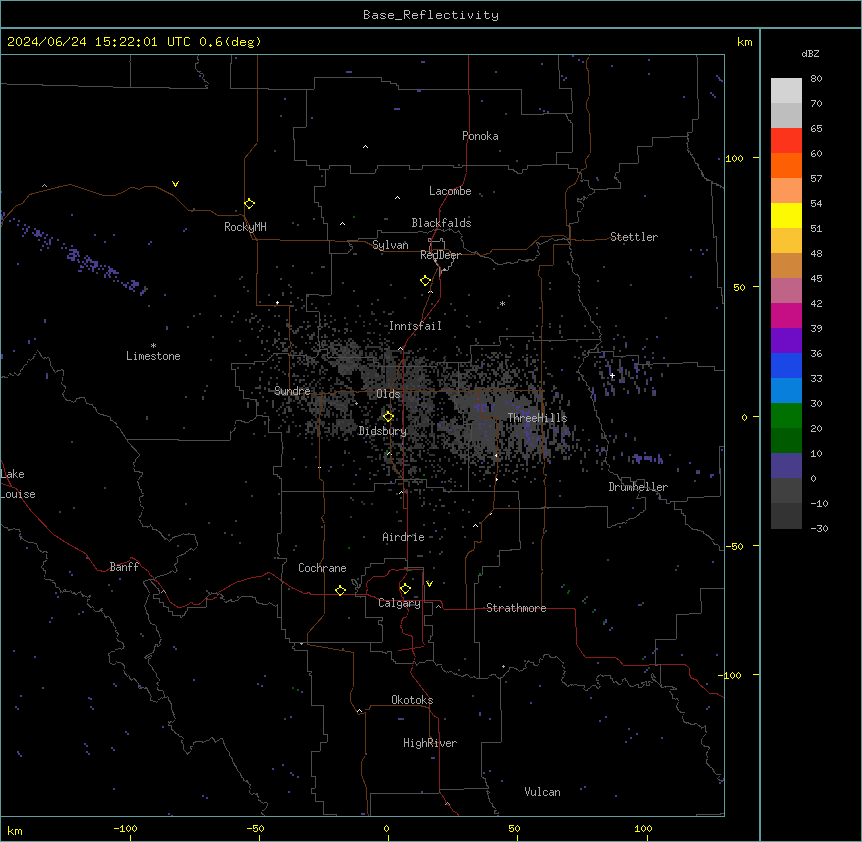Pick the light blue 30-33 dBZ legend swatch

pyautogui.click(x=786, y=391)
